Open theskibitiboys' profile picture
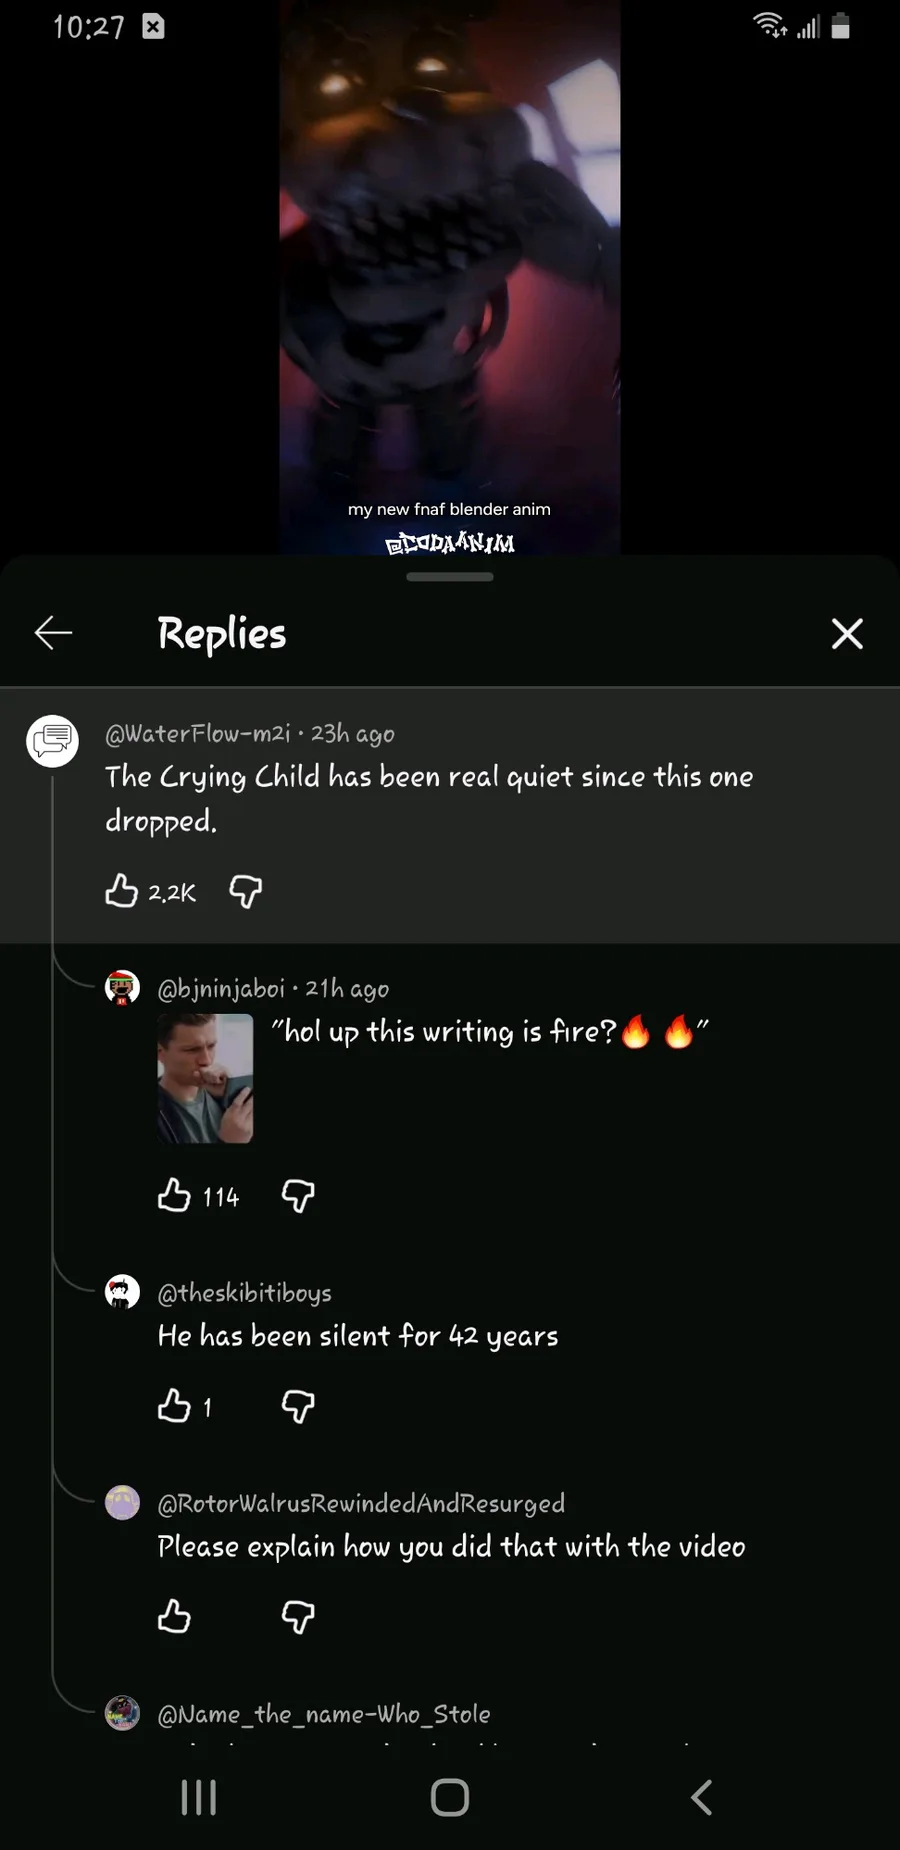Image resolution: width=900 pixels, height=1850 pixels. 122,1292
